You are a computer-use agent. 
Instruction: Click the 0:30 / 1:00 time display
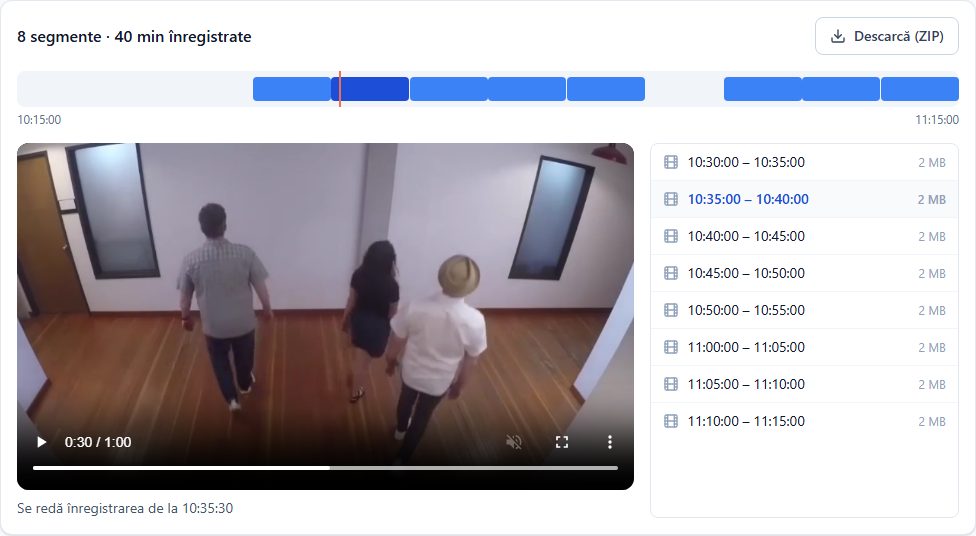(x=98, y=442)
